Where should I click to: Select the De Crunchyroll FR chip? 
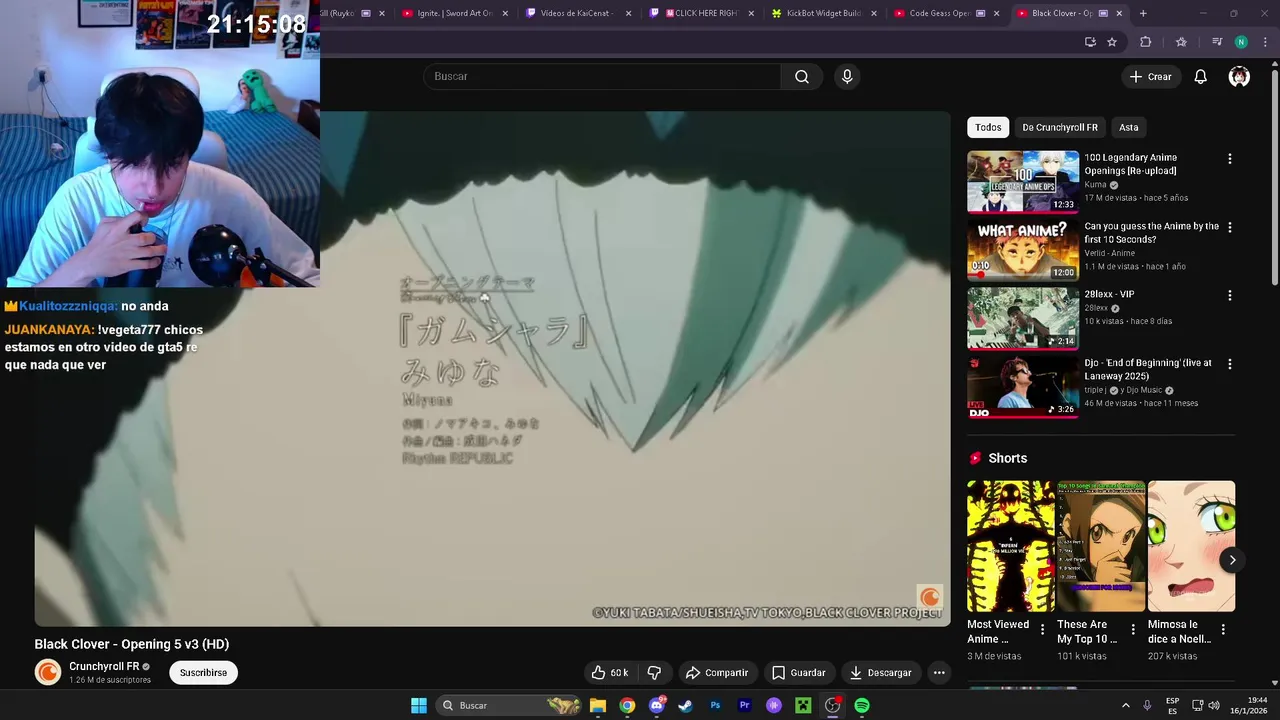1060,128
